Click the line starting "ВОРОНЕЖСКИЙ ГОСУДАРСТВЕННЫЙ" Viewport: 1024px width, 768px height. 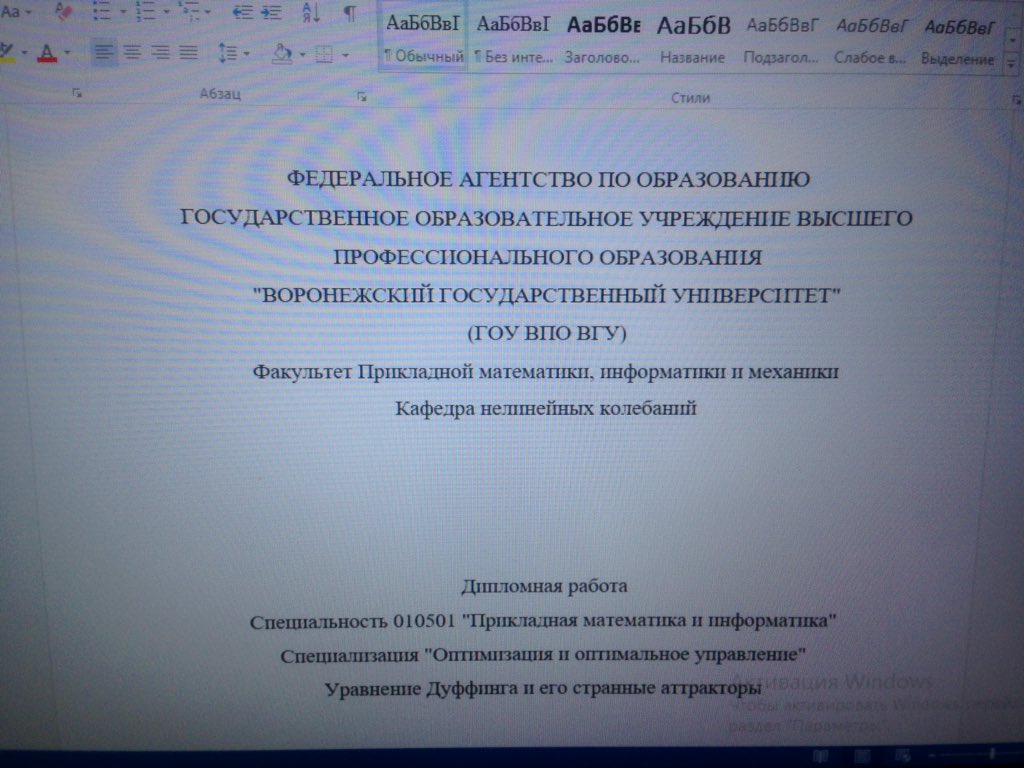[547, 296]
